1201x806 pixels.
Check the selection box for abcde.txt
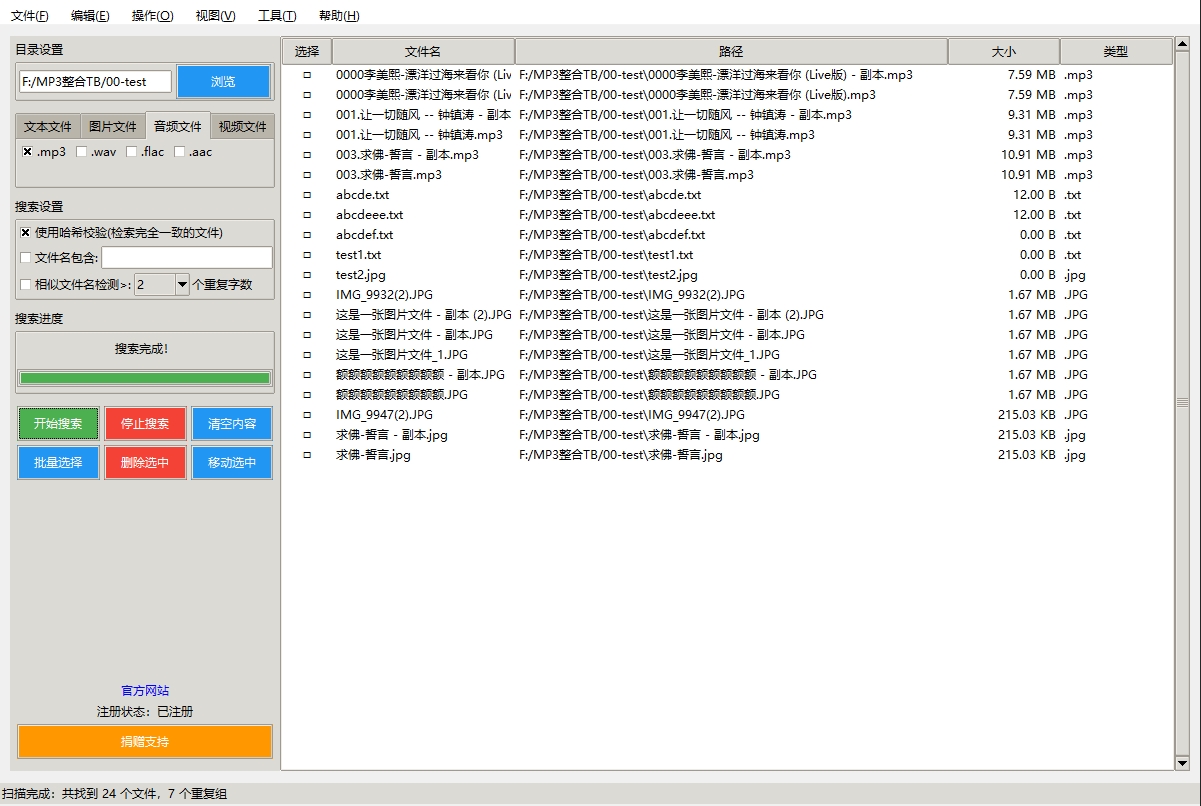pyautogui.click(x=306, y=194)
